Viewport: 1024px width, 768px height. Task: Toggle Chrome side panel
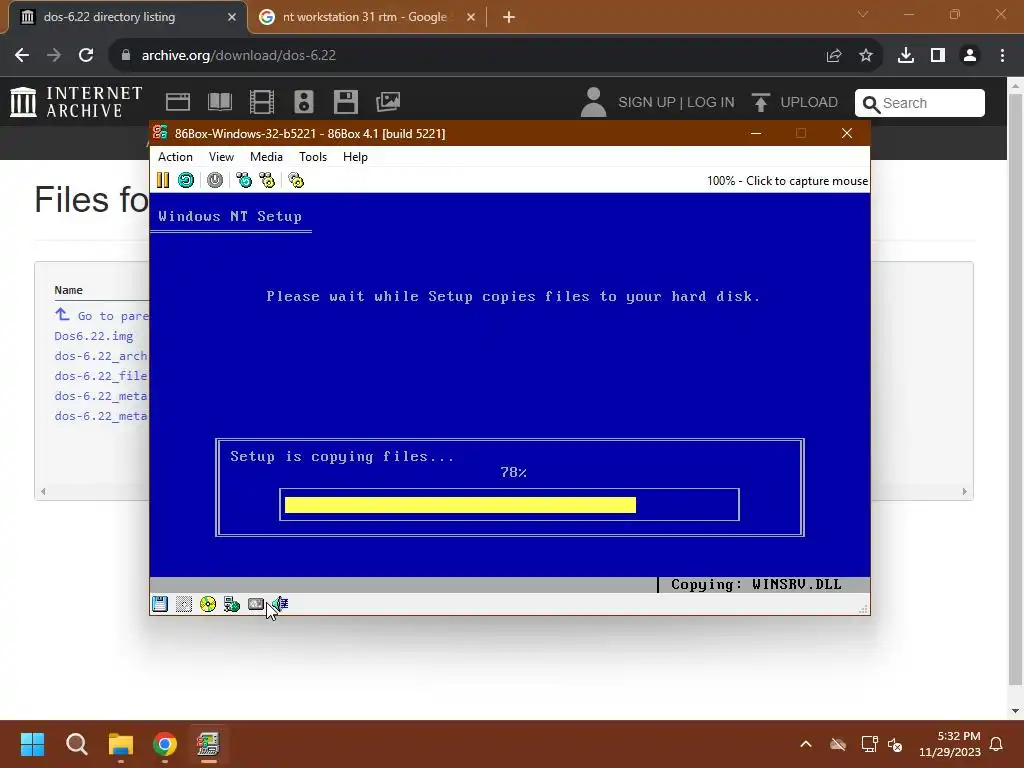pyautogui.click(x=938, y=56)
